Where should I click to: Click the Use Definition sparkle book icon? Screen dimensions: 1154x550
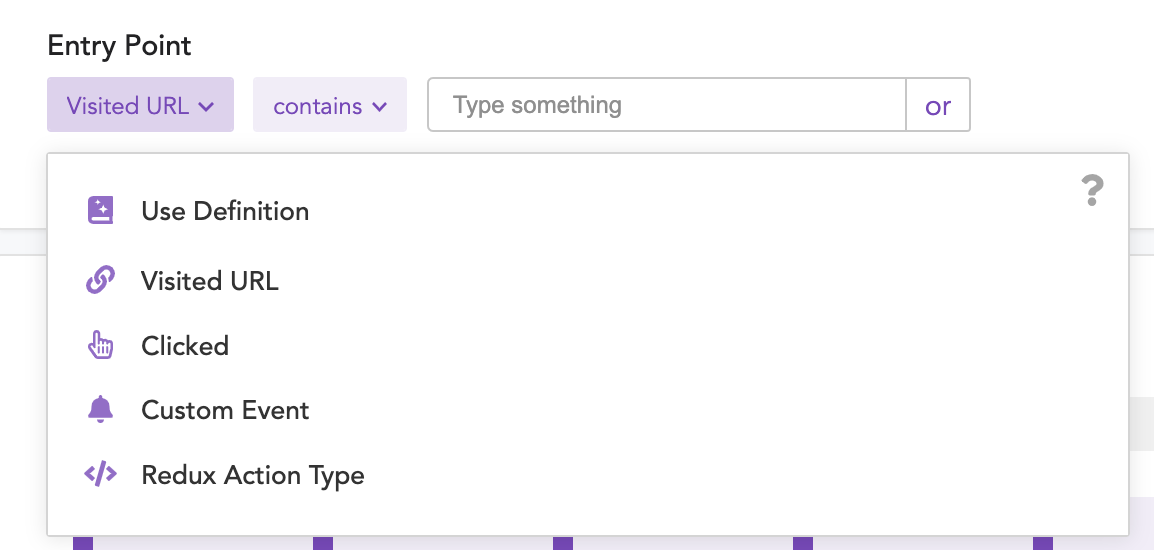click(x=100, y=211)
